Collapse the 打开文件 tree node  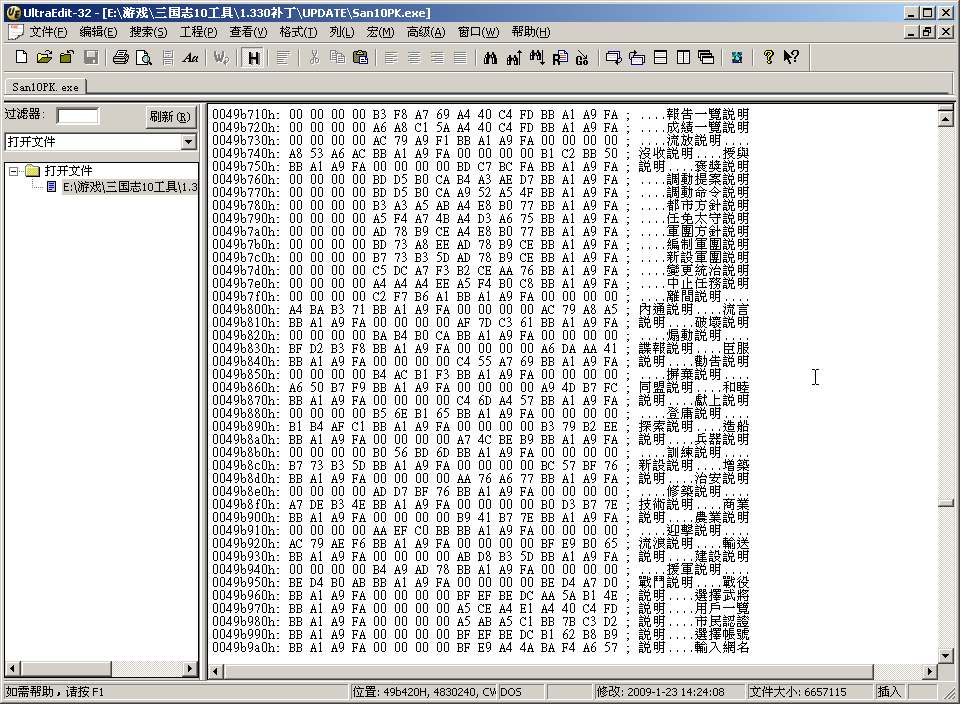pyautogui.click(x=15, y=171)
